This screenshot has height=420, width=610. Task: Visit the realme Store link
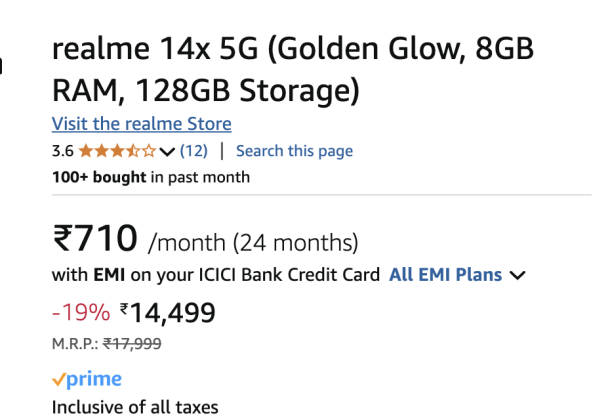click(141, 124)
